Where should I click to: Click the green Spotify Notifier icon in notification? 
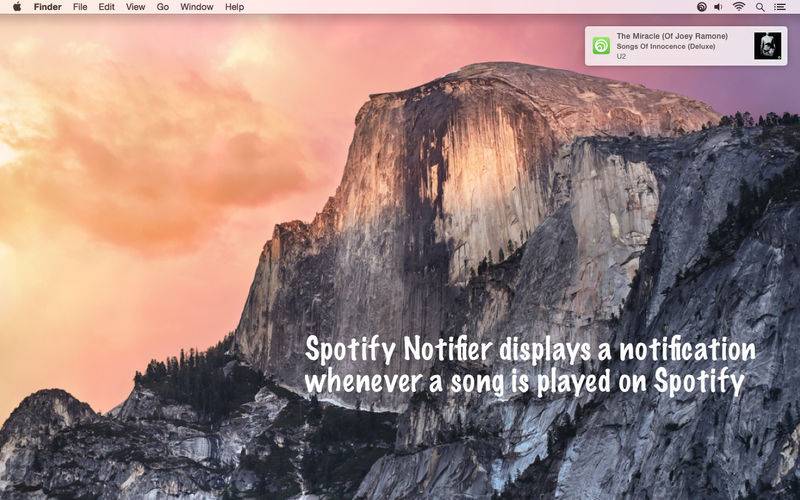(601, 45)
